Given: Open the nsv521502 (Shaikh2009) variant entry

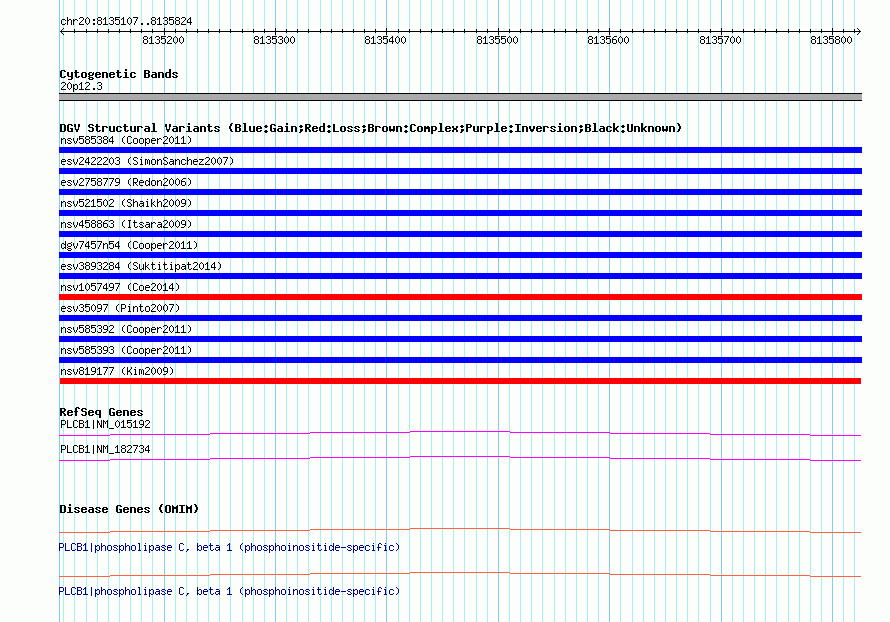Looking at the screenshot, I should pos(126,203).
